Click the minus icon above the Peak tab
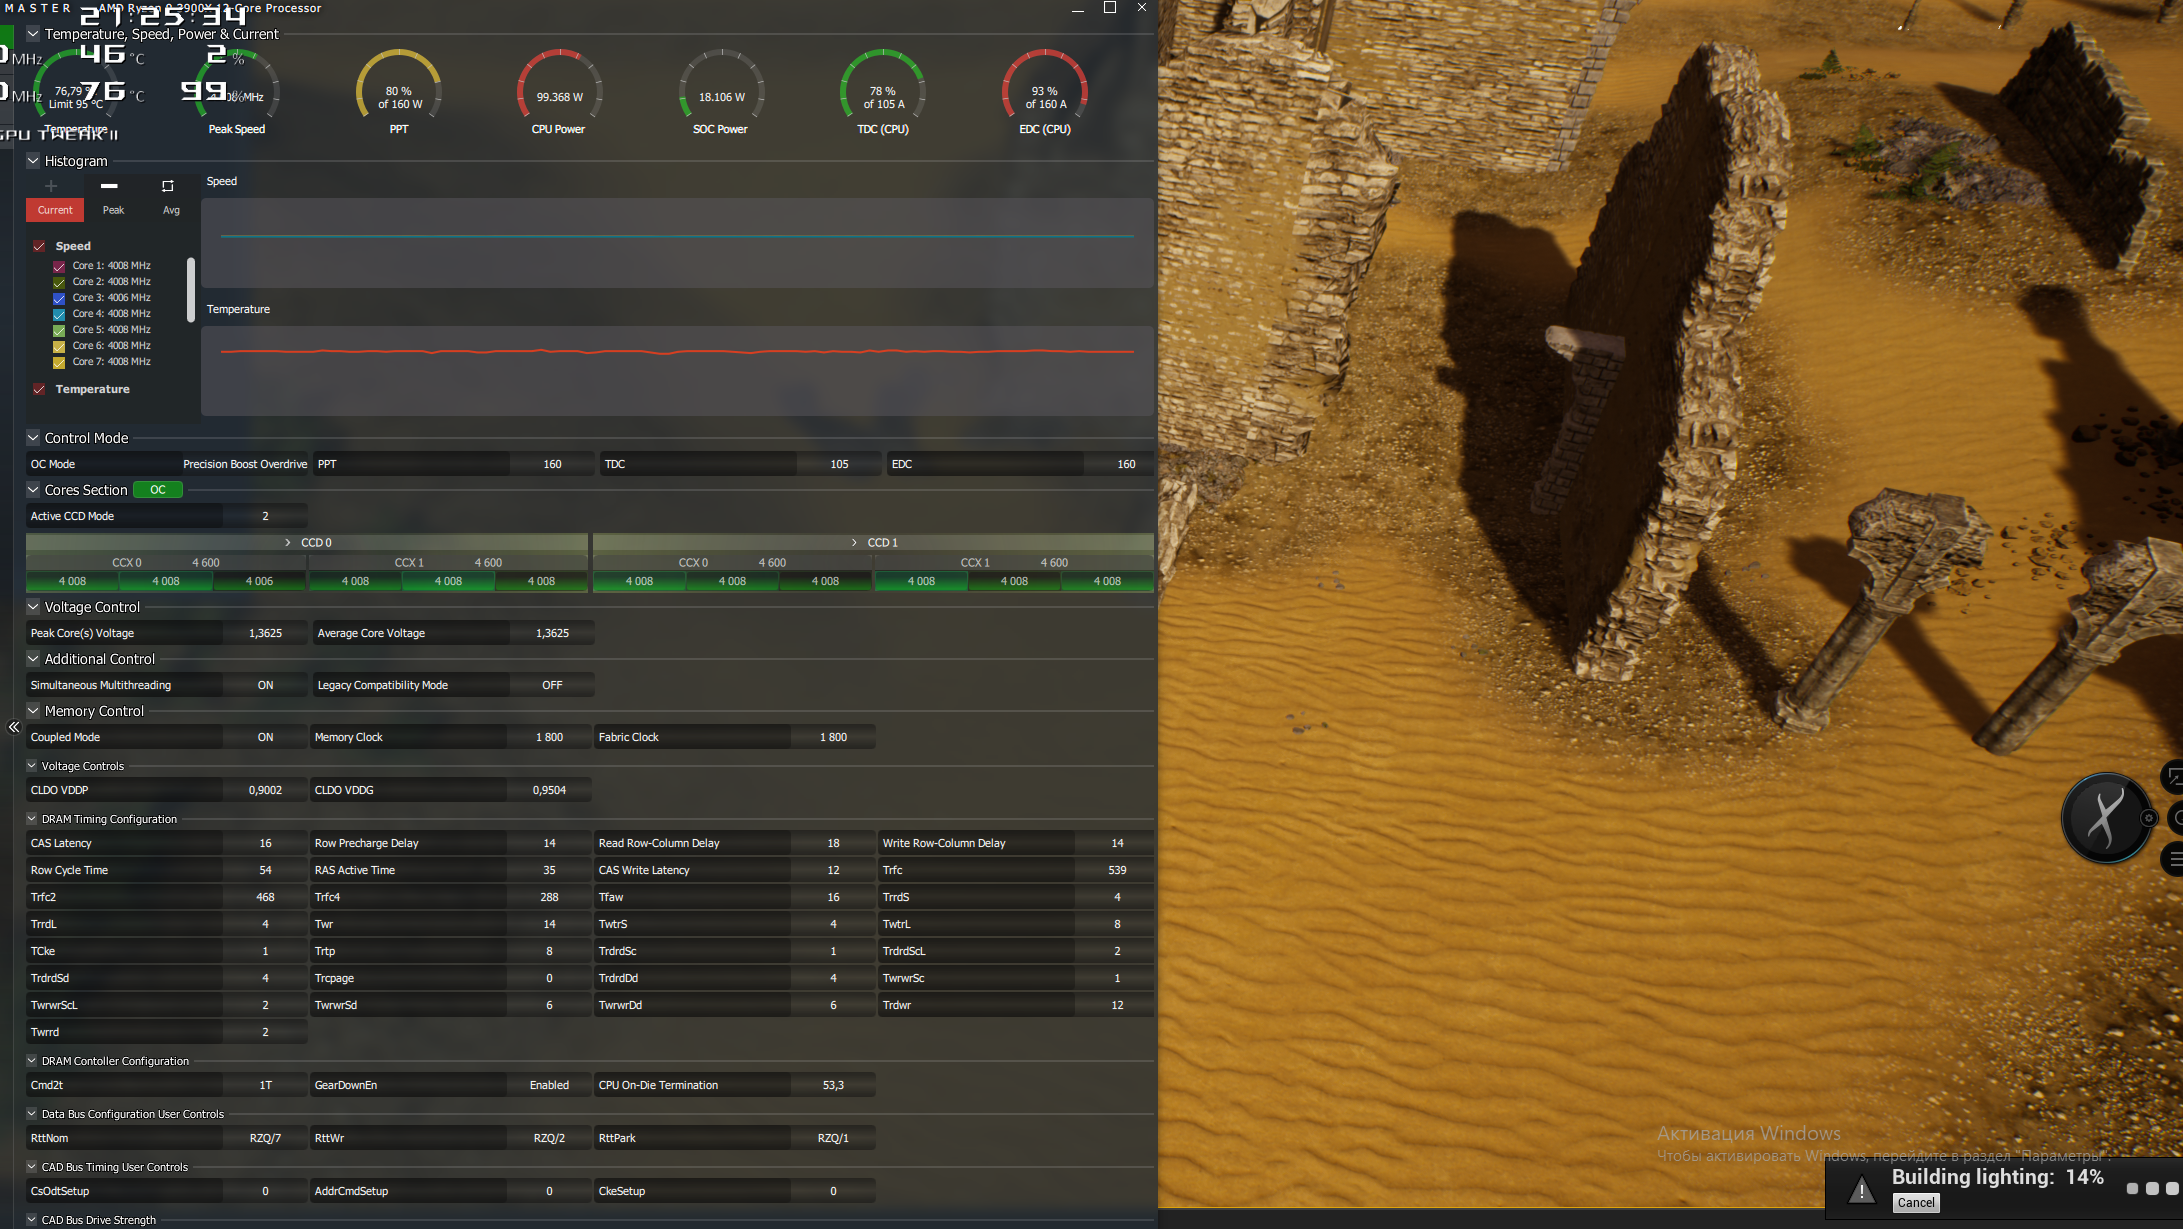This screenshot has height=1229, width=2183. click(110, 186)
